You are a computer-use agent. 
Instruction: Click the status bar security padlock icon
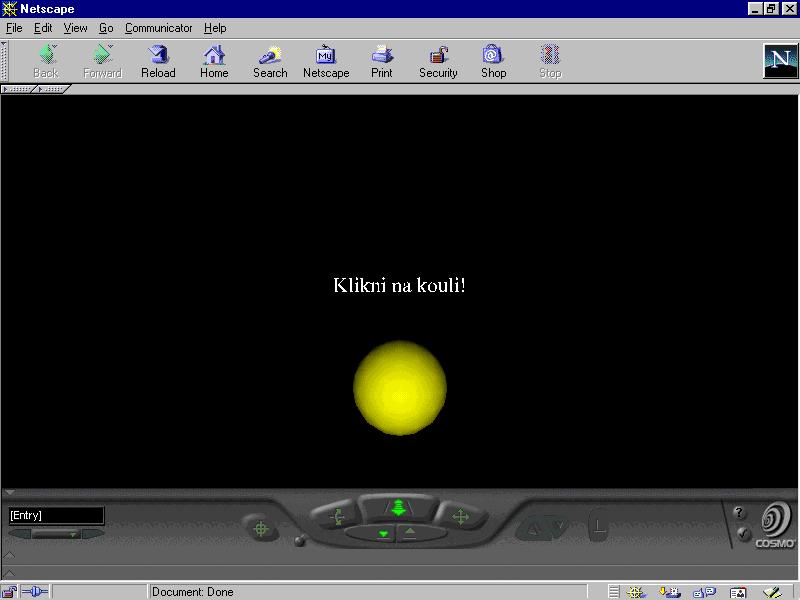9,592
